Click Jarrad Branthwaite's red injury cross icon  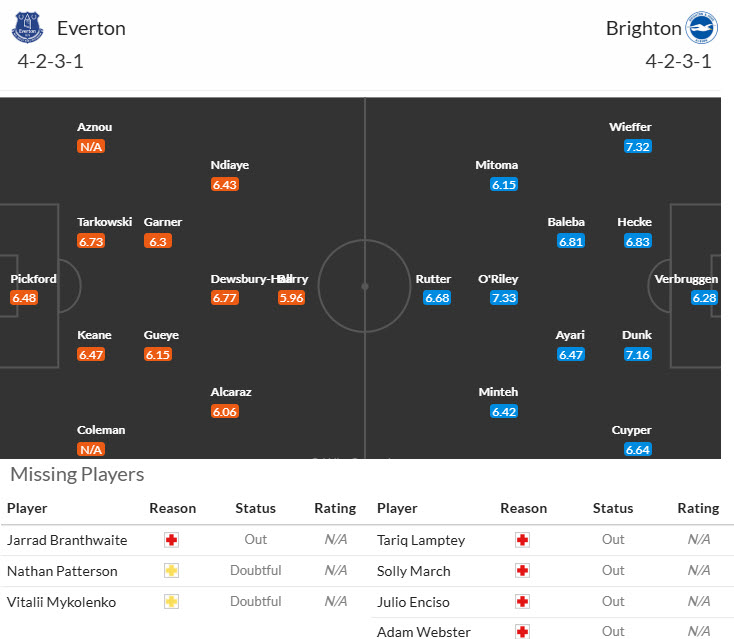coord(172,540)
